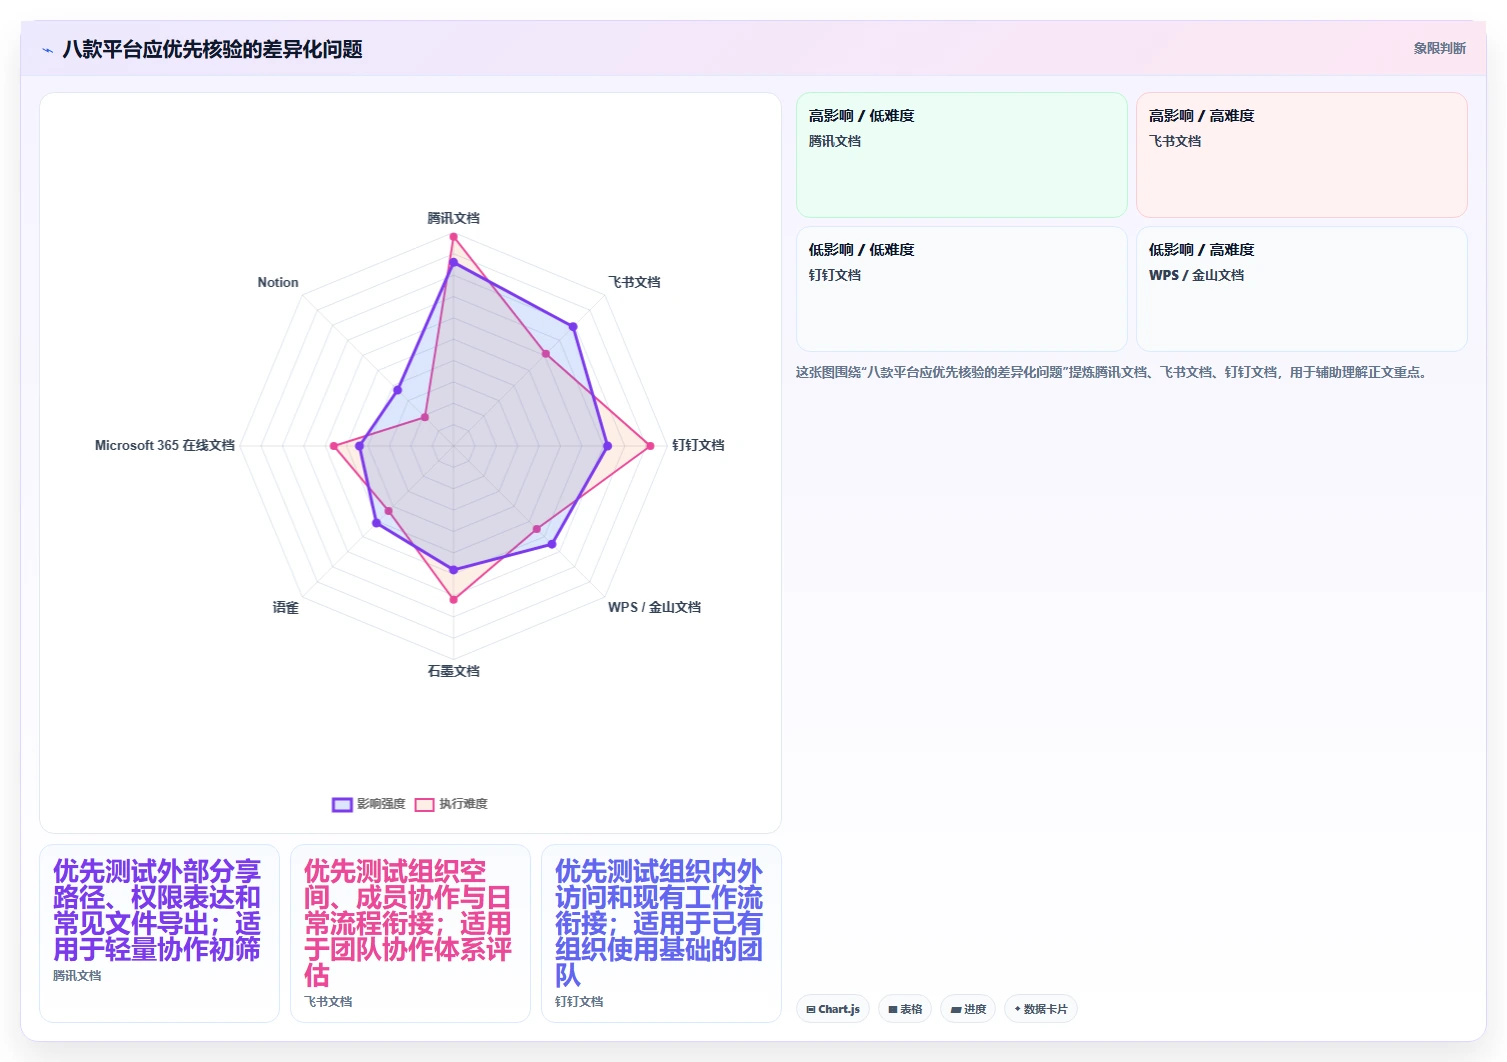
Task: Click the purple data point on 飞书文档 axis
Action: tap(573, 327)
